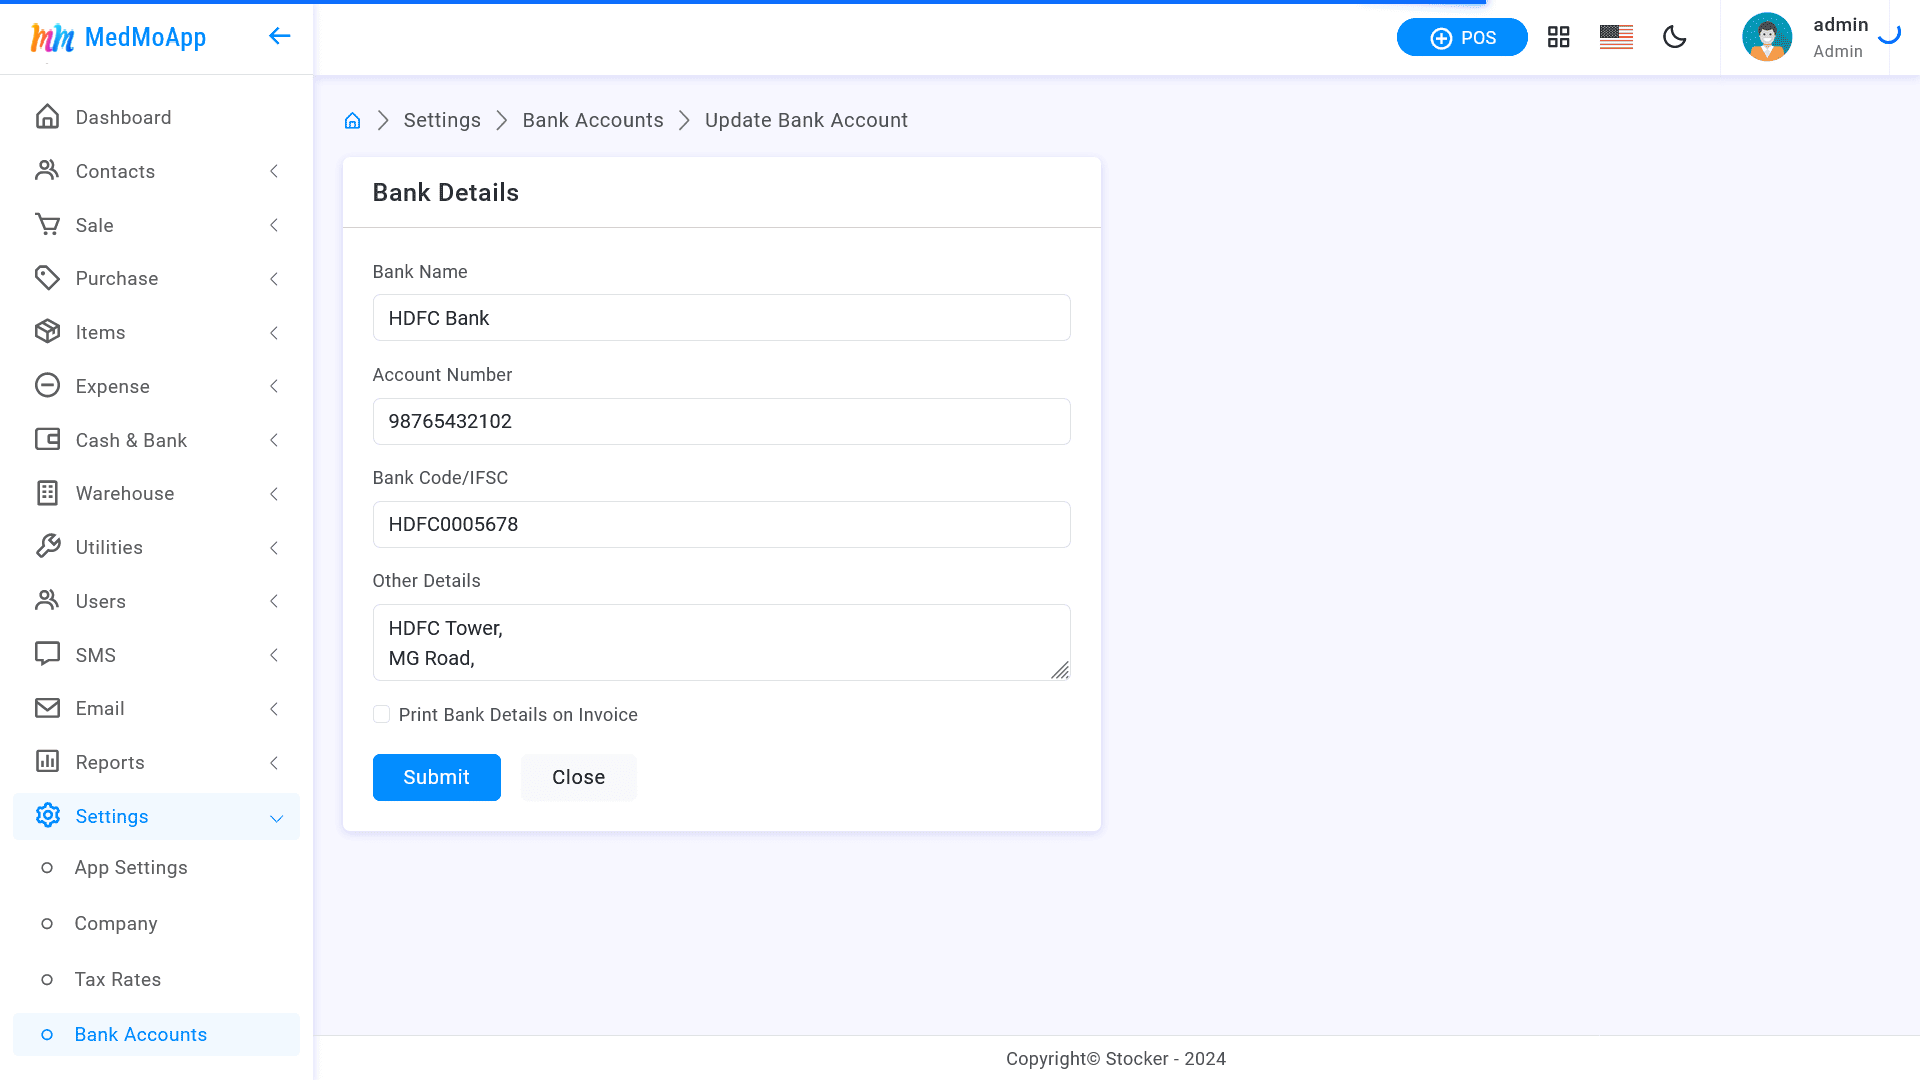Screen dimensions: 1920x1080
Task: Click the Cash & Bank wallet icon
Action: pos(47,440)
